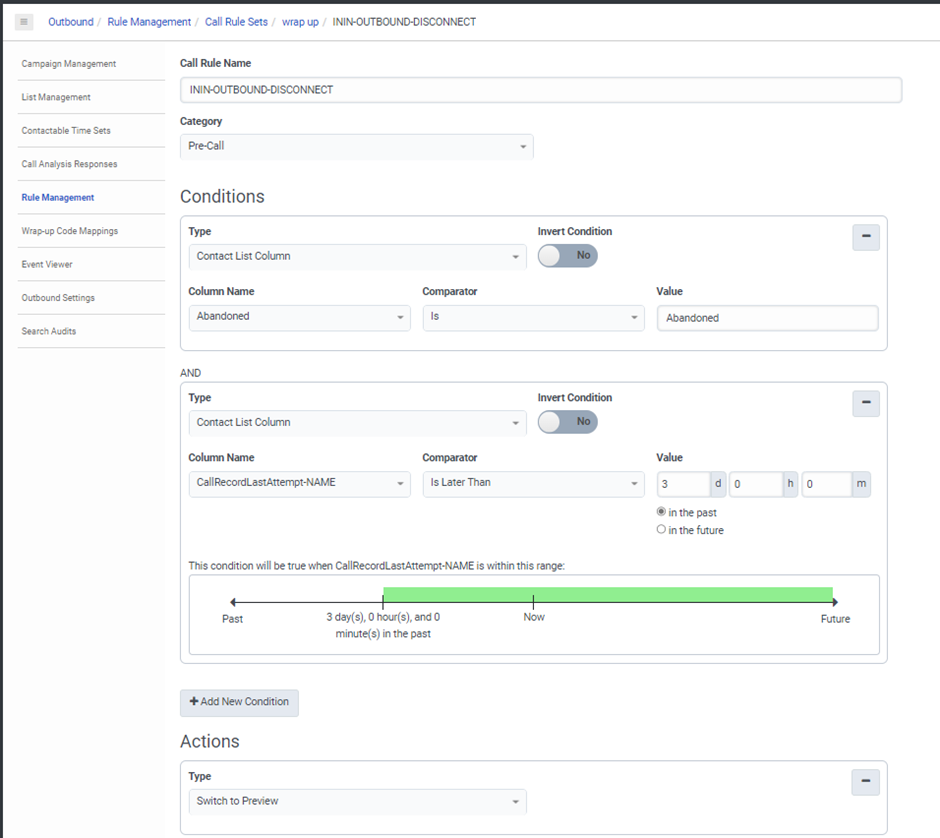Open Type dropdown of the second condition
This screenshot has width=940, height=838.
(x=357, y=423)
